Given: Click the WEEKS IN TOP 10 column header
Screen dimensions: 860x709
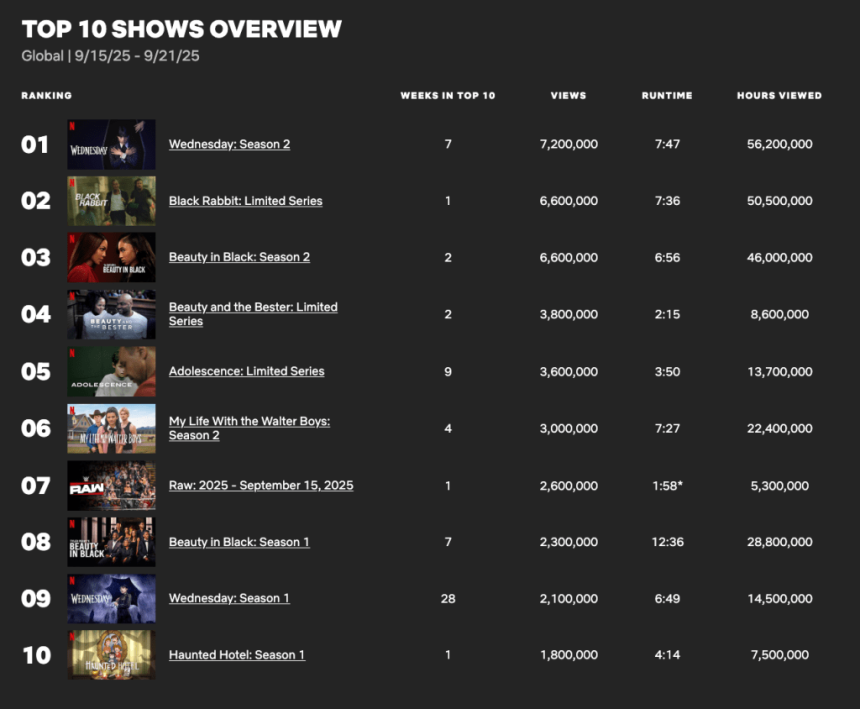Looking at the screenshot, I should point(448,95).
